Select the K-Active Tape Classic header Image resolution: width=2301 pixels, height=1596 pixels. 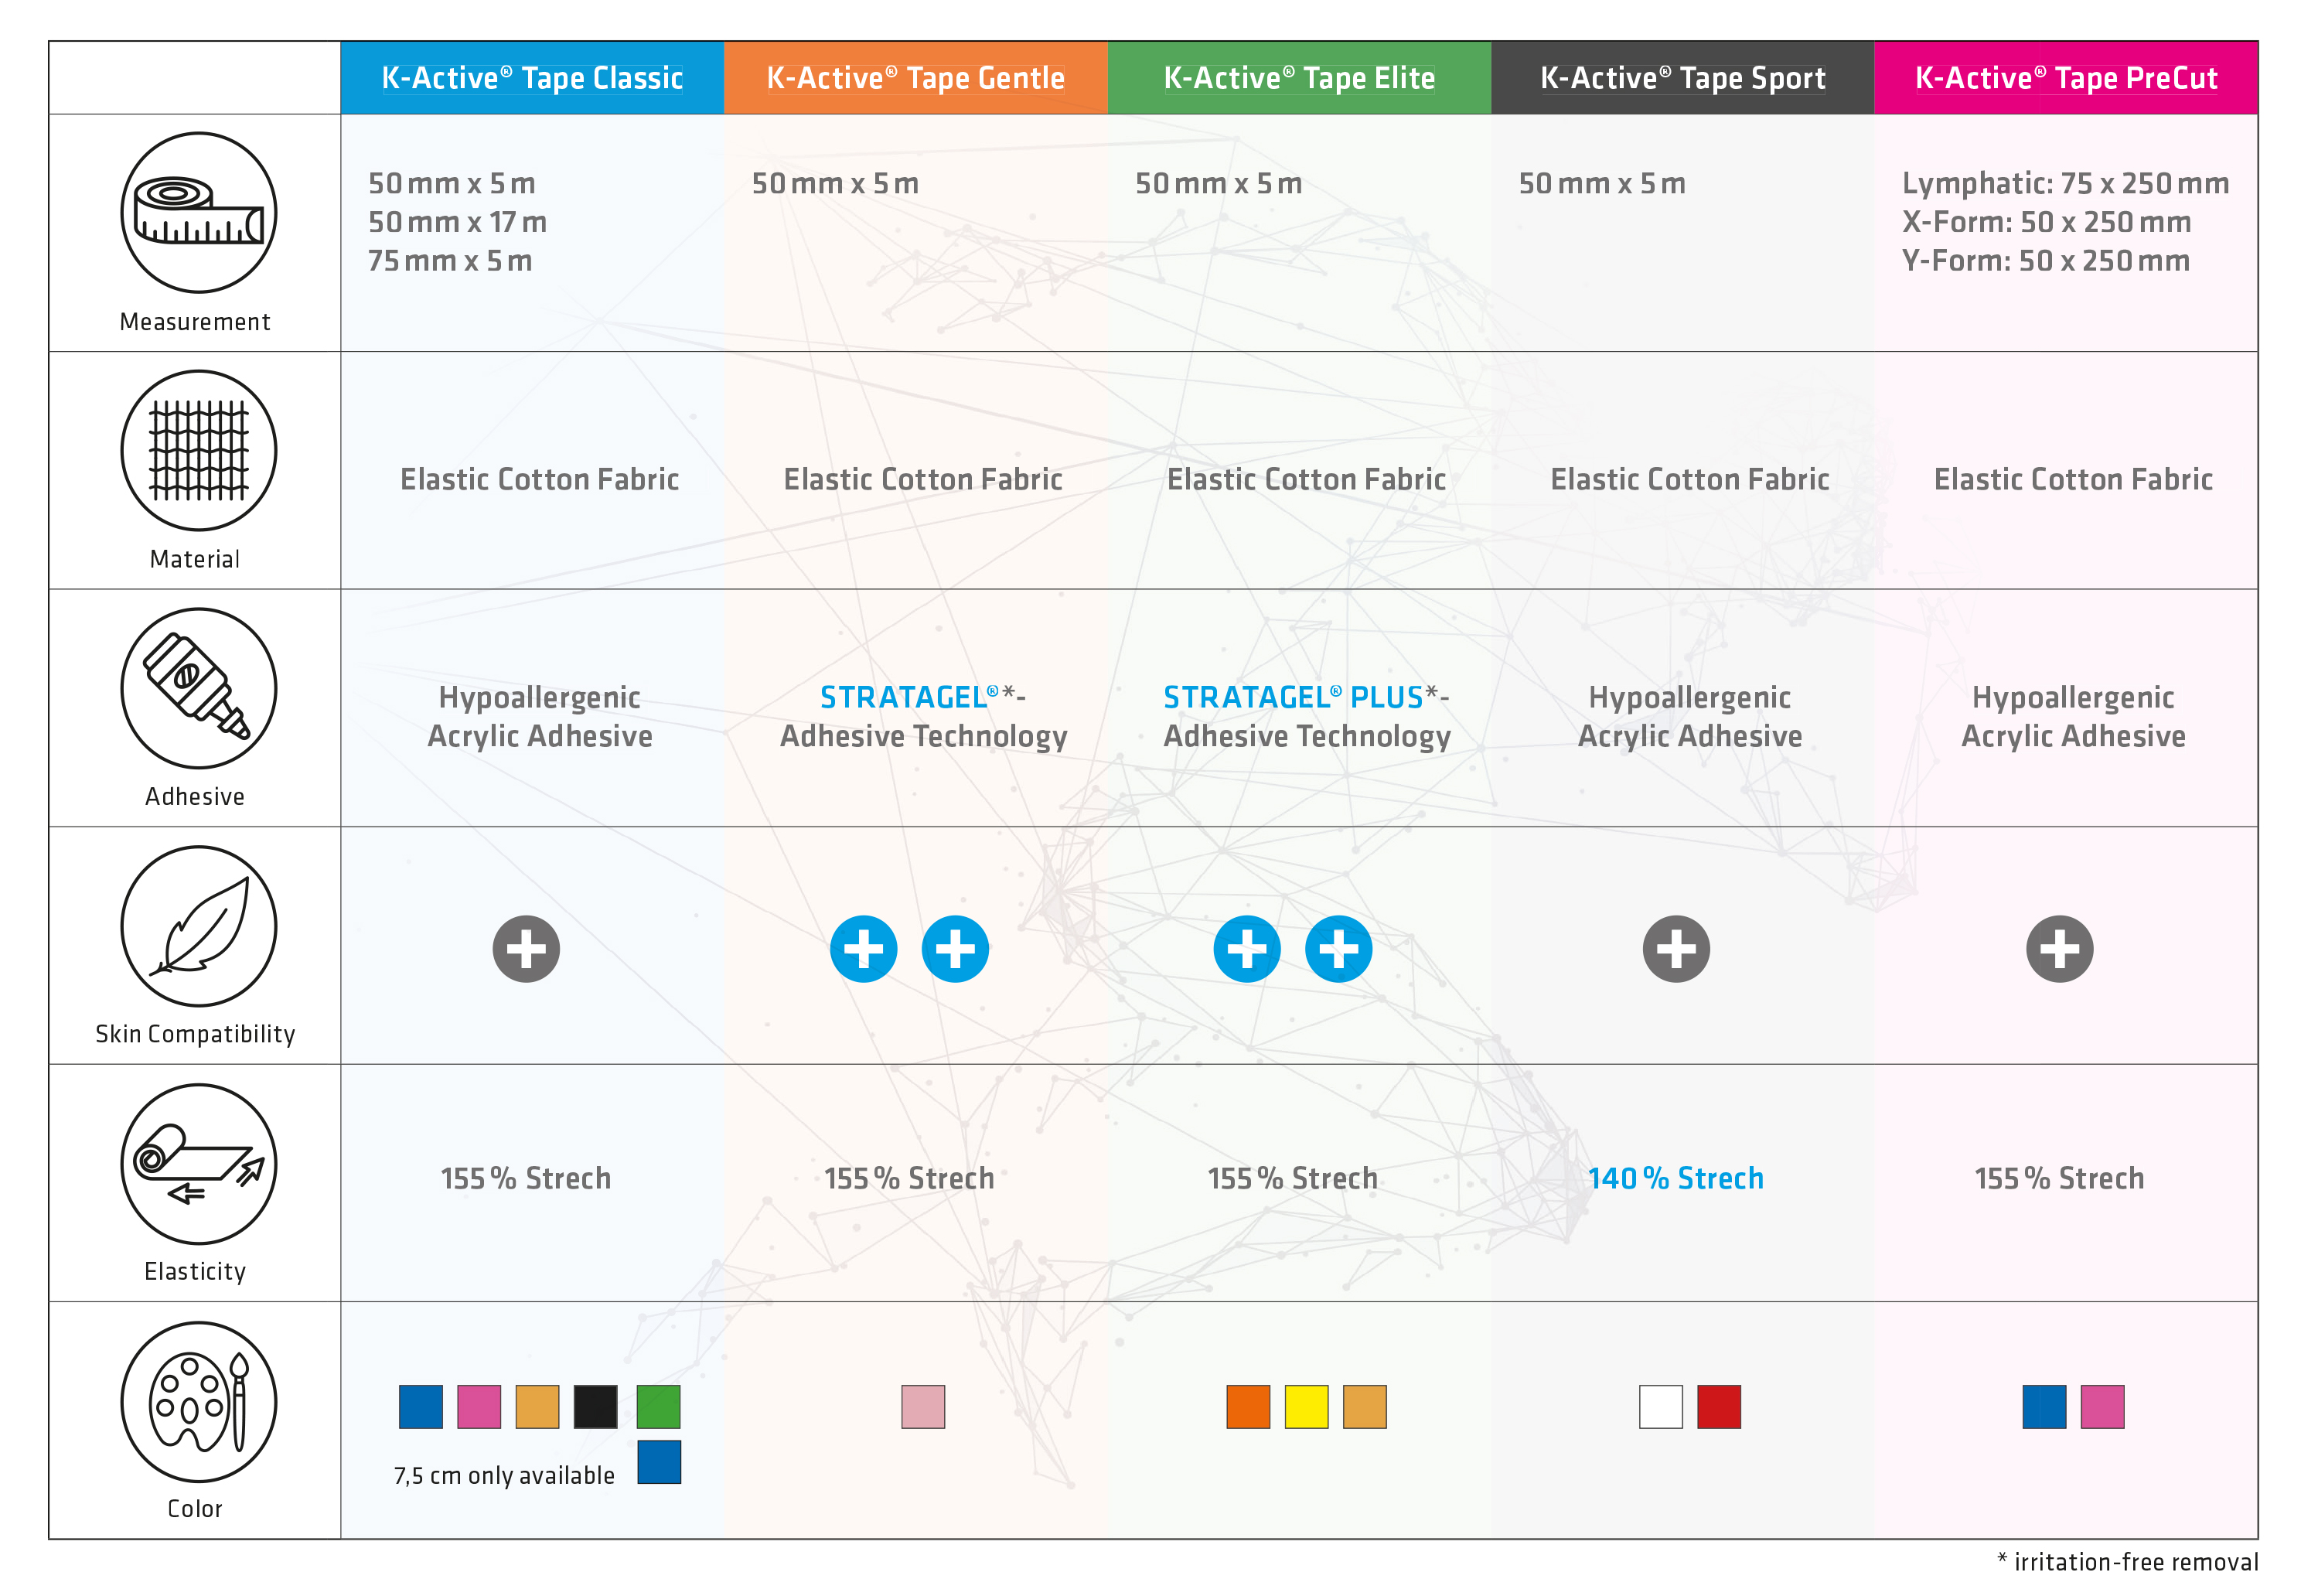coord(532,78)
